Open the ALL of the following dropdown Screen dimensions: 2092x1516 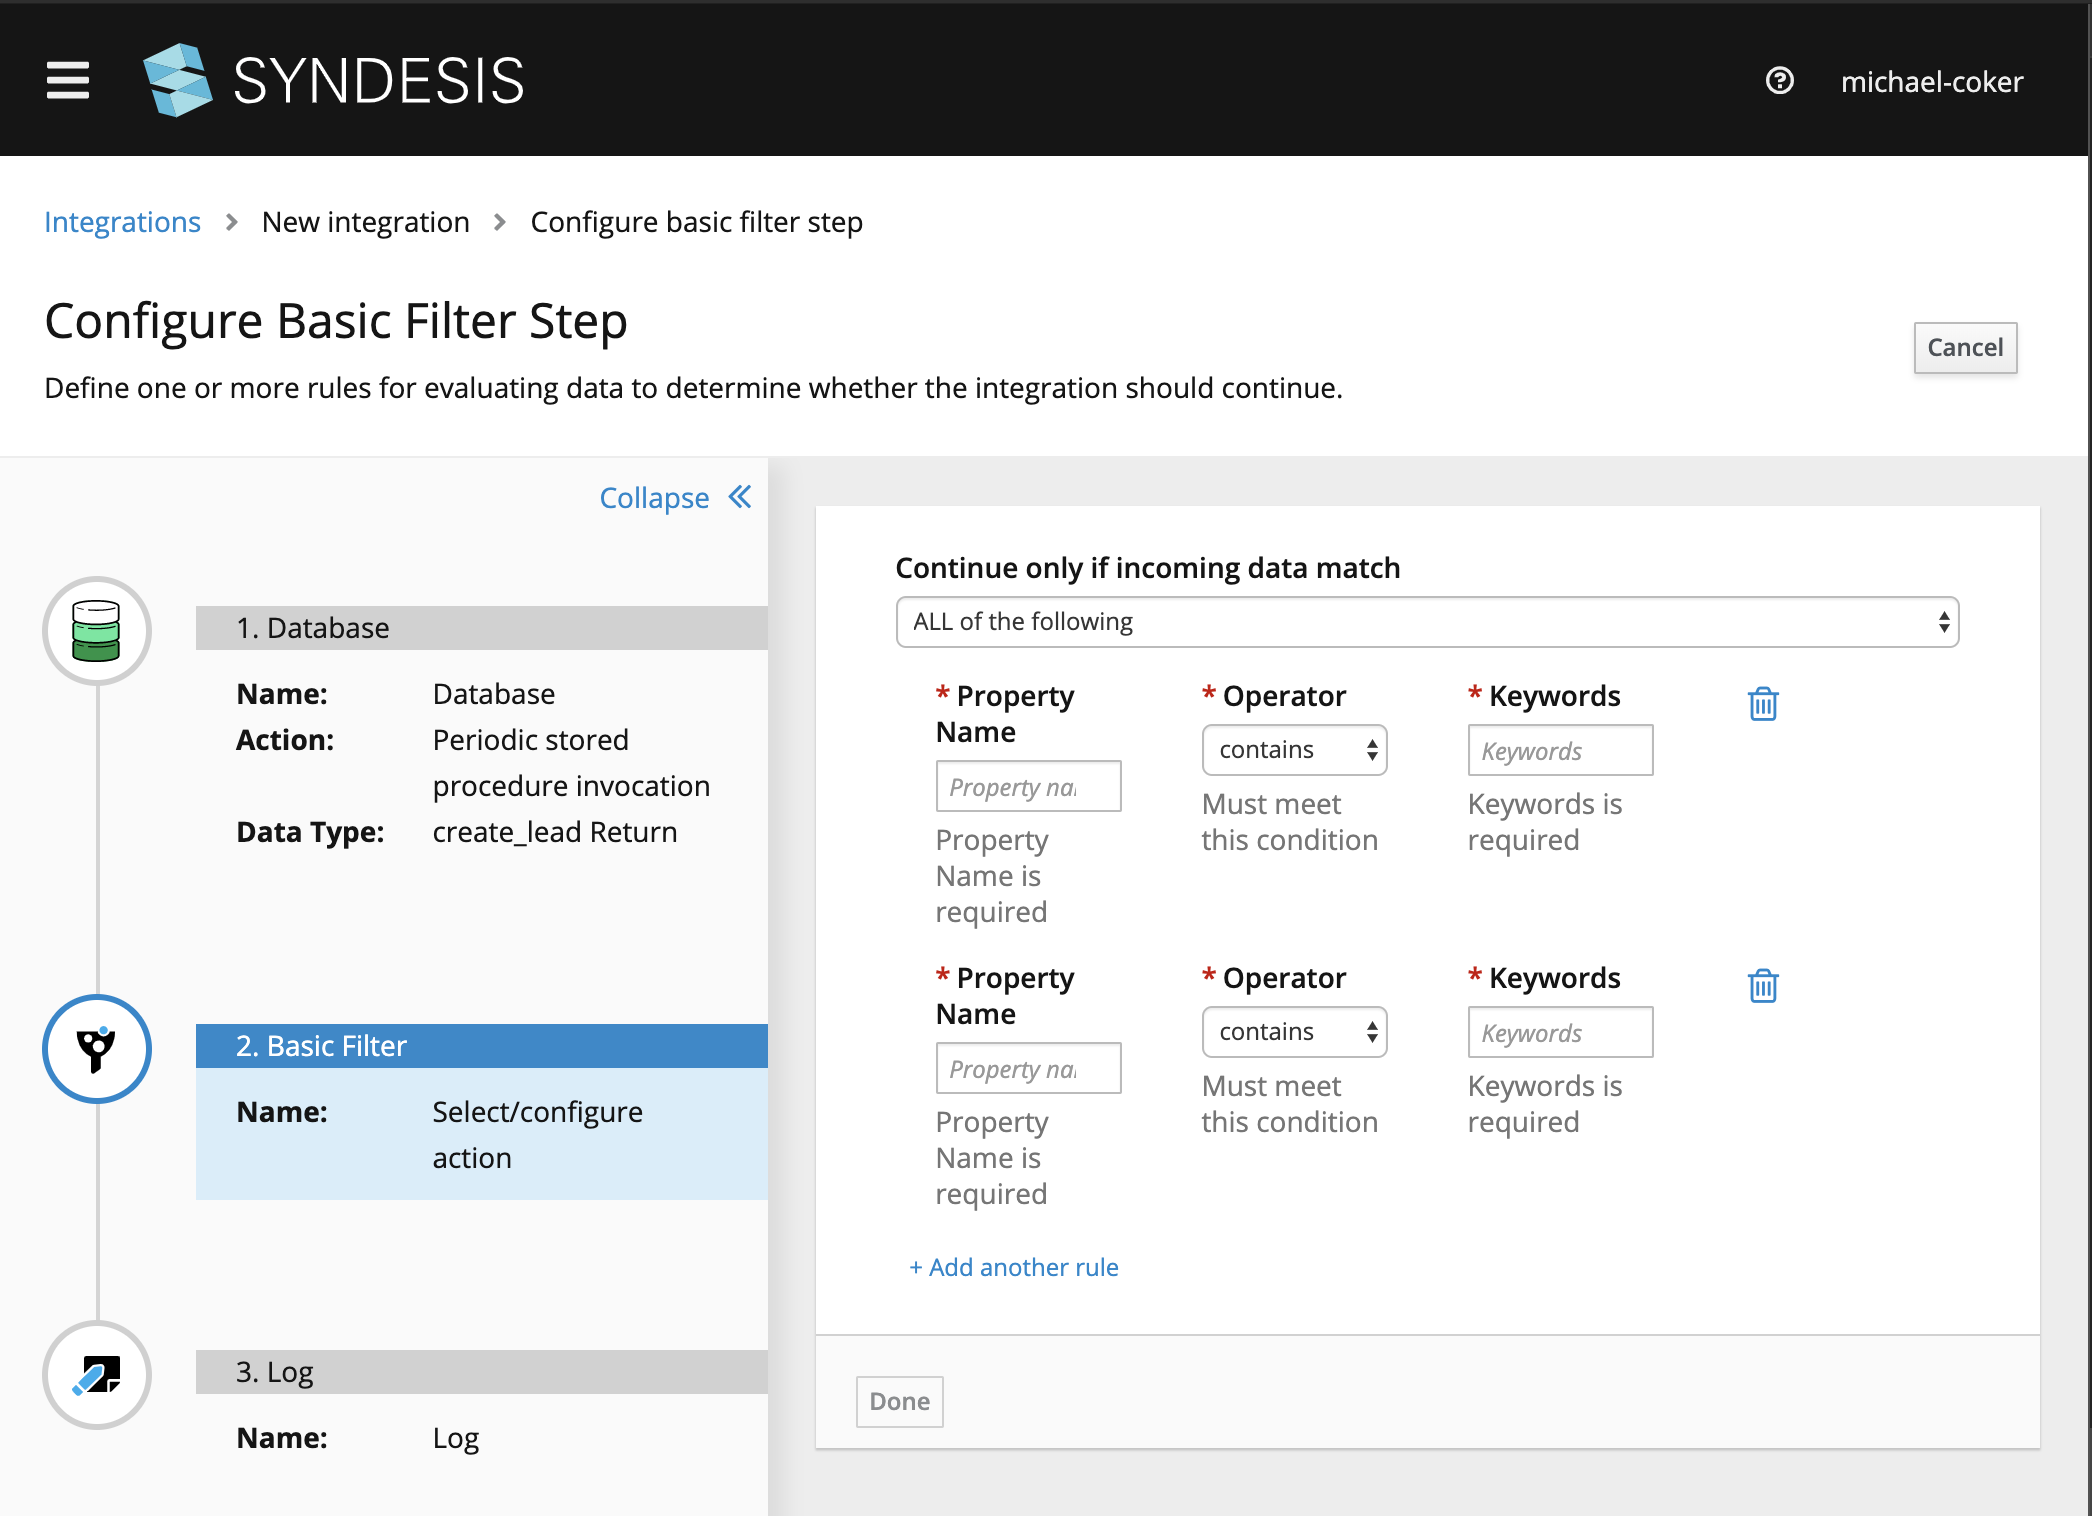pyautogui.click(x=1427, y=622)
